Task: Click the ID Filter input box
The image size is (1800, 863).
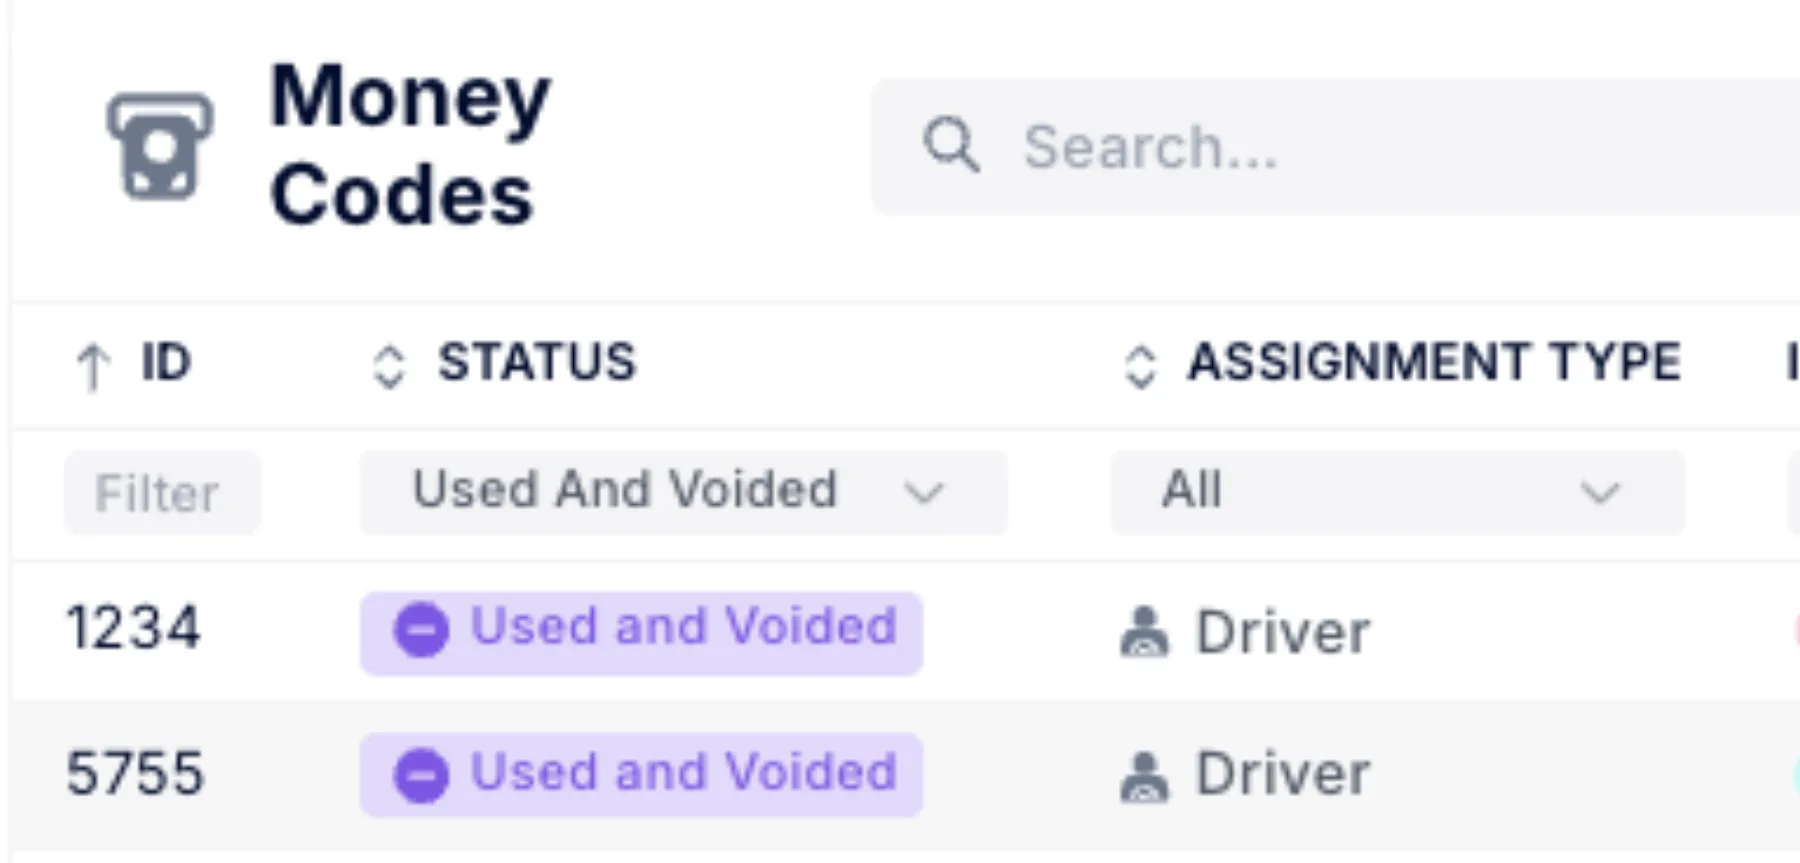Action: click(162, 492)
